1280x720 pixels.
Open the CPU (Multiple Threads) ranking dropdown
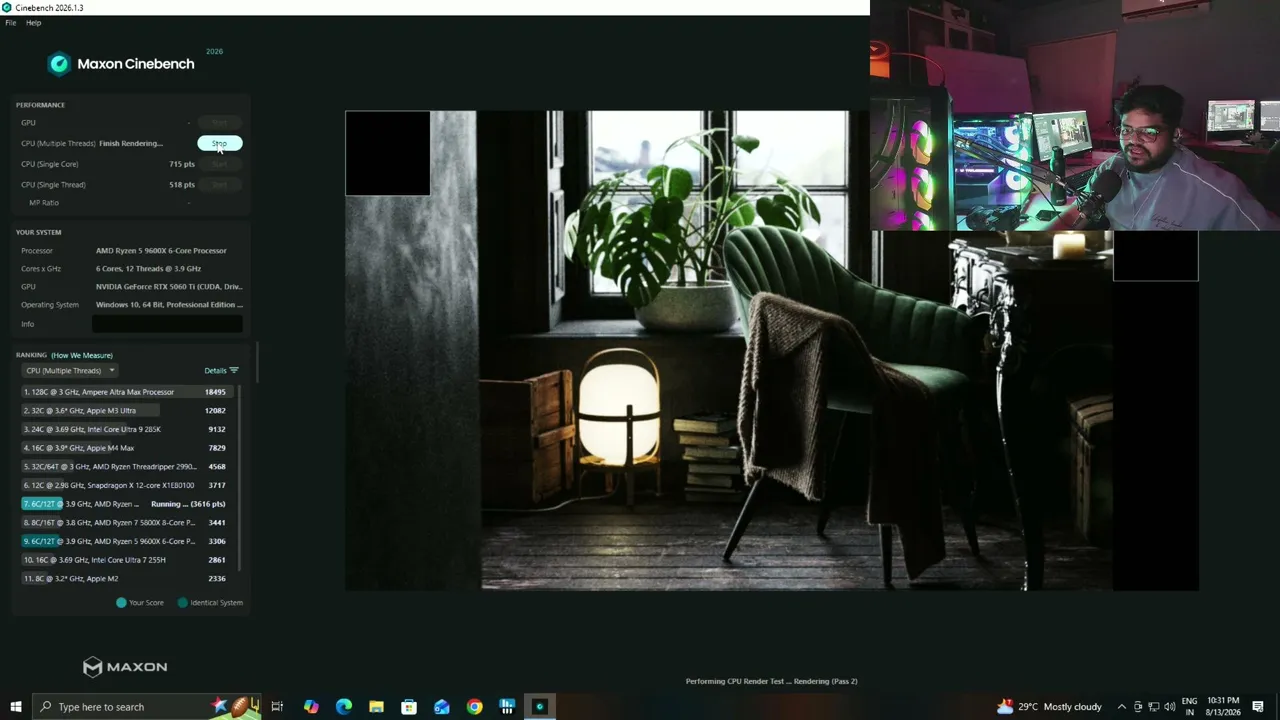pos(70,371)
